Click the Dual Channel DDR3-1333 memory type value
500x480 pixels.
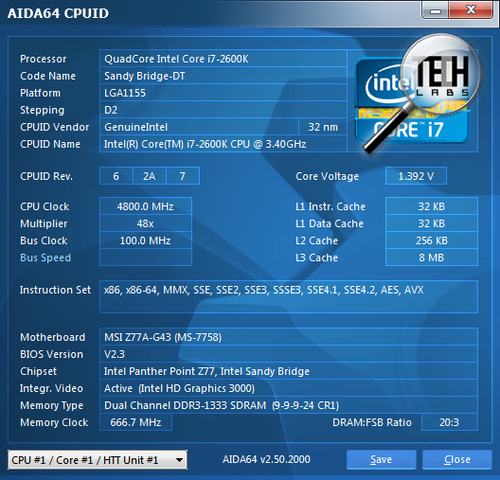[288, 405]
